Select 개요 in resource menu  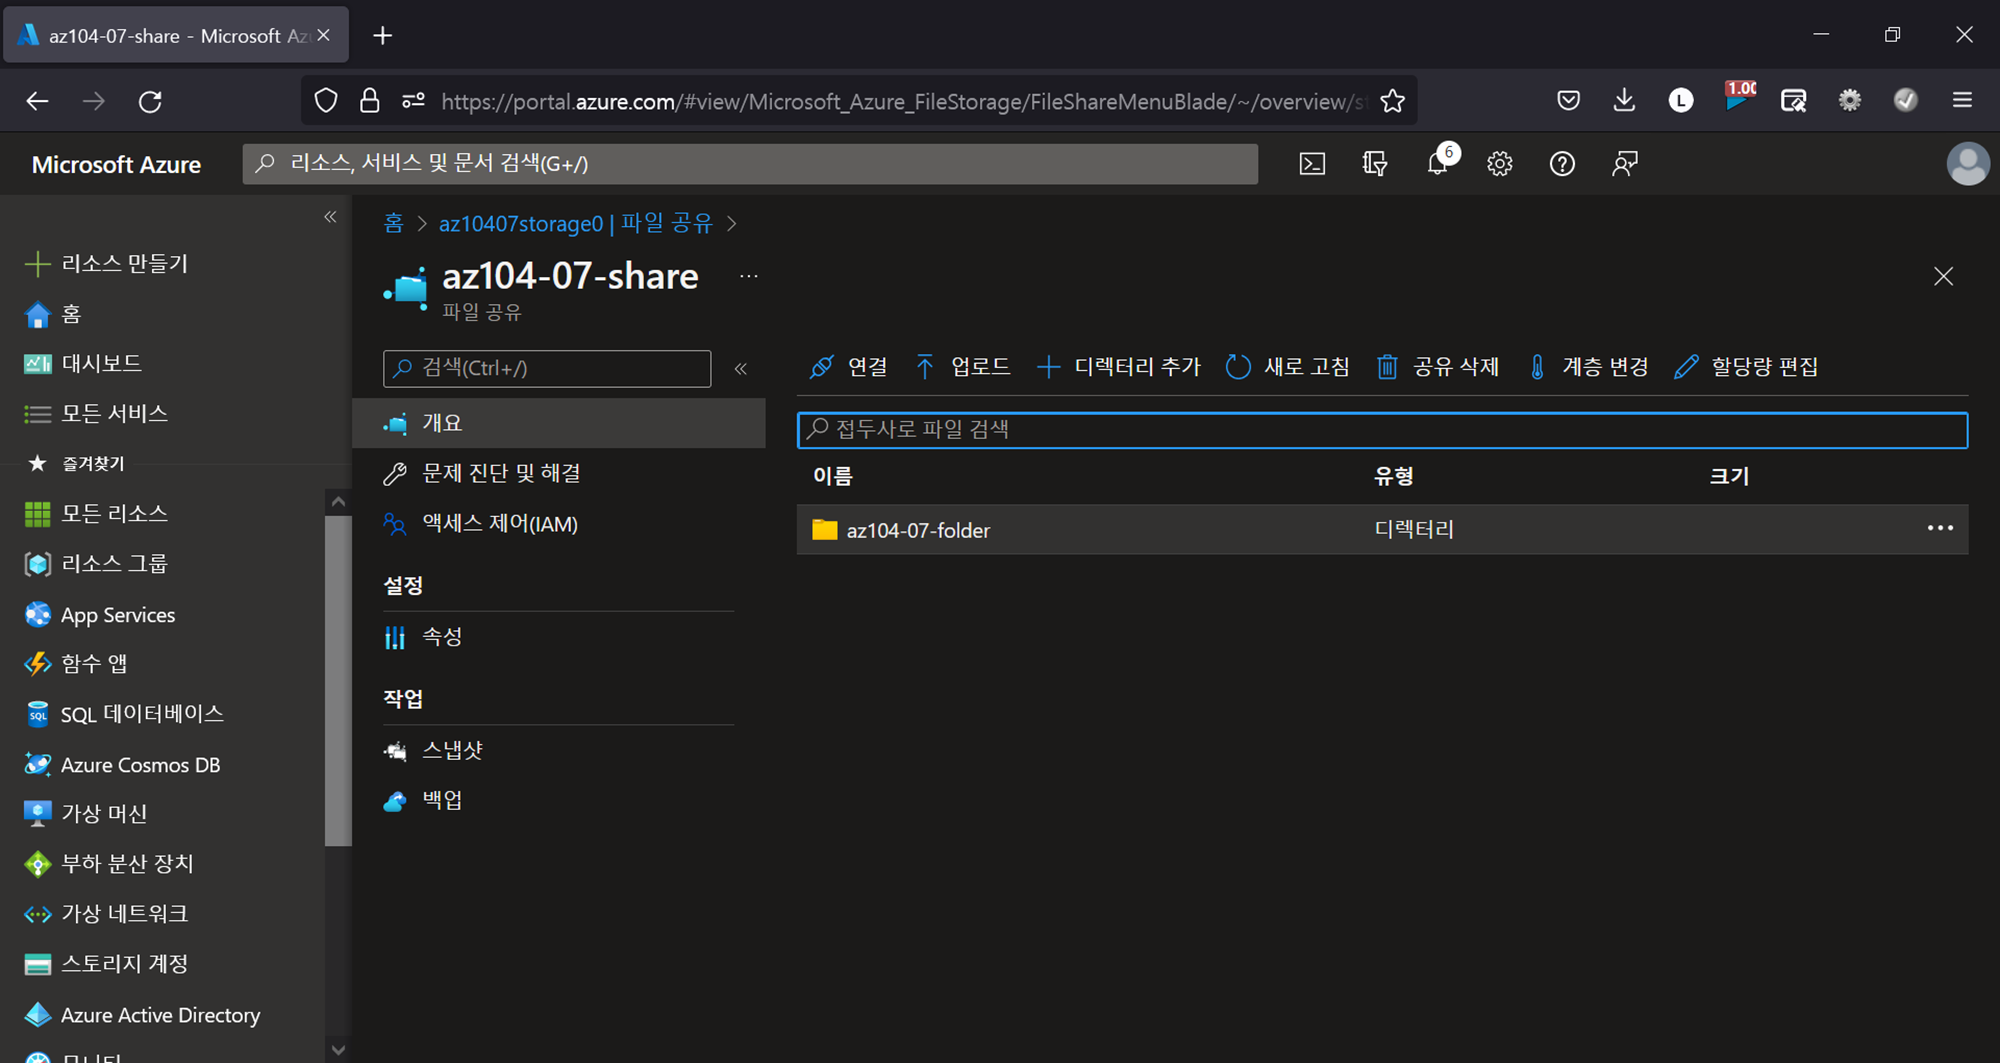[x=559, y=423]
